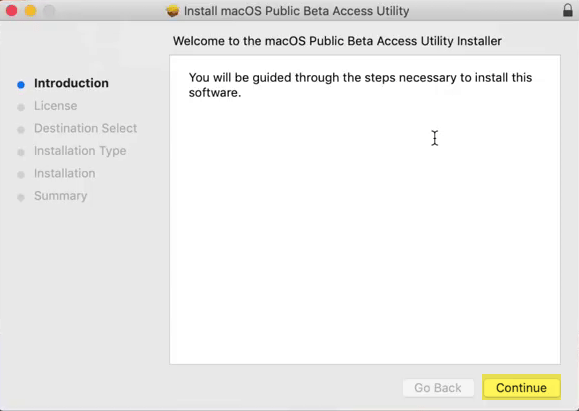This screenshot has height=411, width=579.
Task: Select the Installation Type step
Action: tap(80, 151)
